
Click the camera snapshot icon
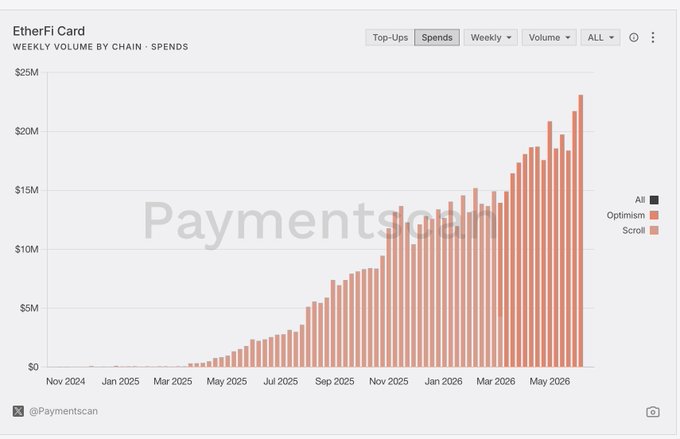coord(653,412)
